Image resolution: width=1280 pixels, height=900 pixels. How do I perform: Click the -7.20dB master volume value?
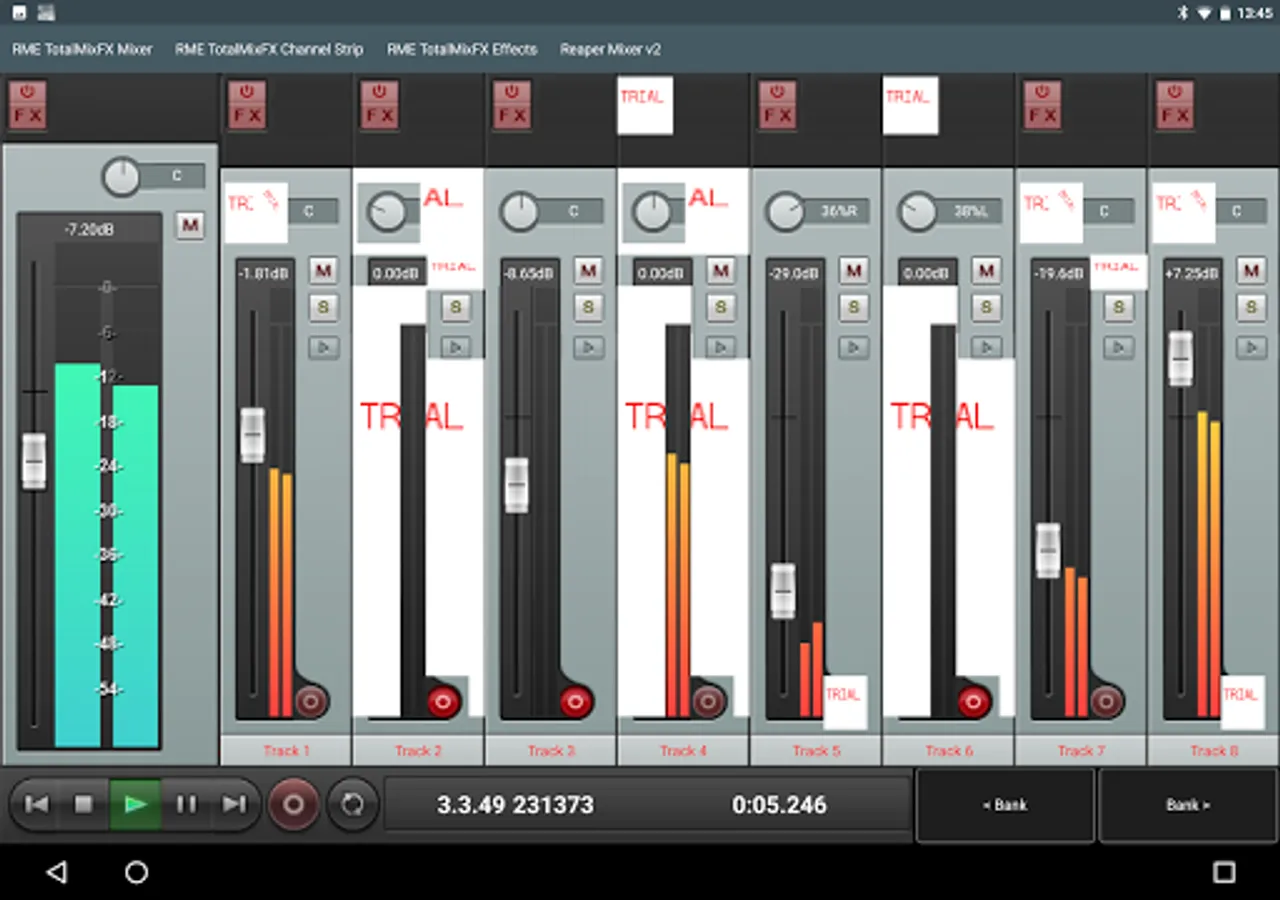[x=89, y=230]
